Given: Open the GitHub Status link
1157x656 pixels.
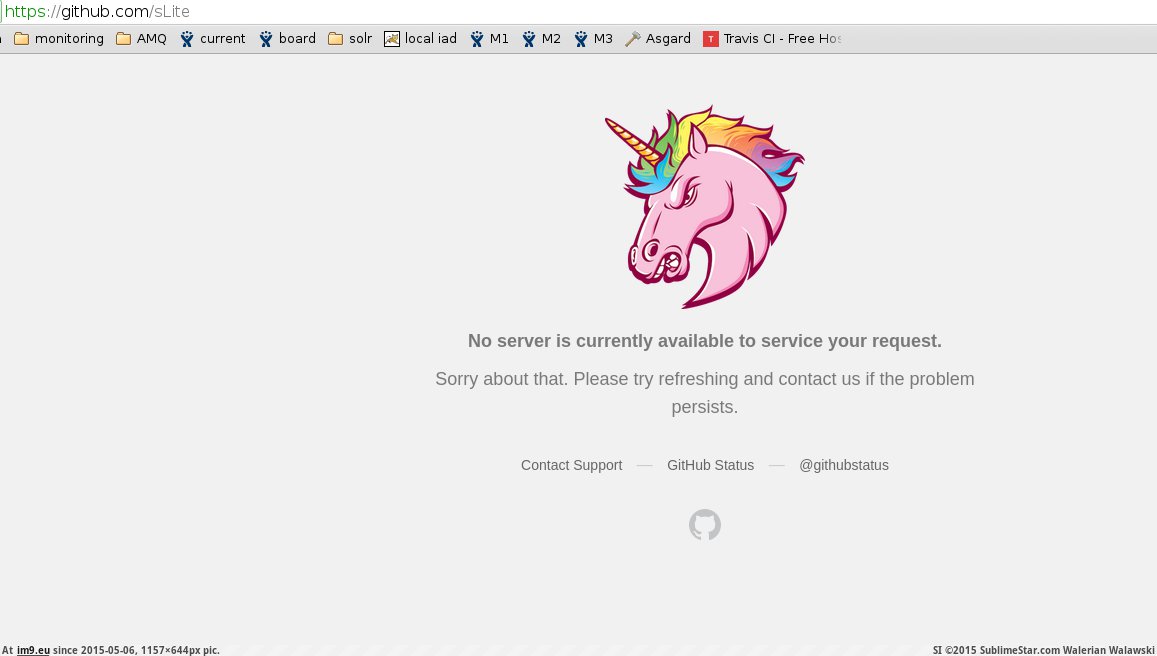Looking at the screenshot, I should (x=711, y=466).
